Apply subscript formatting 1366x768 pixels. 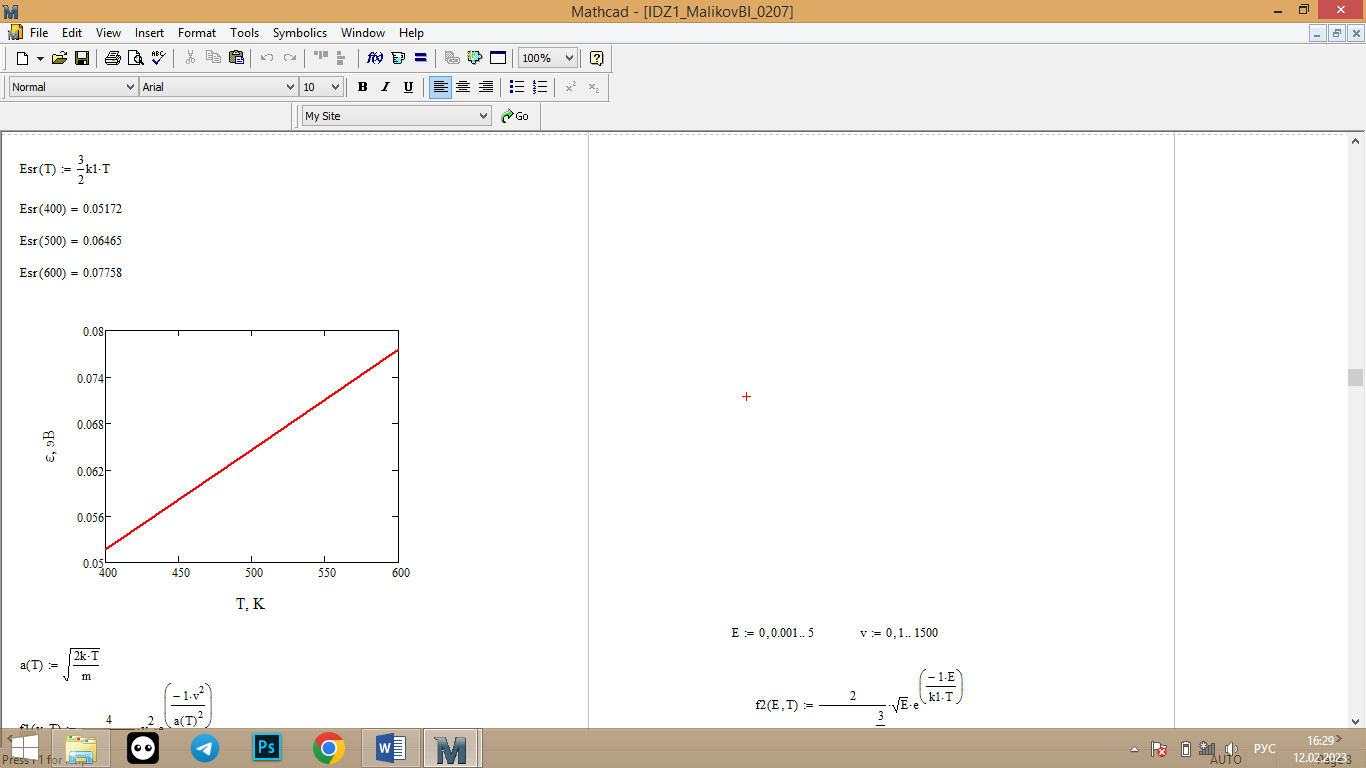(x=594, y=87)
